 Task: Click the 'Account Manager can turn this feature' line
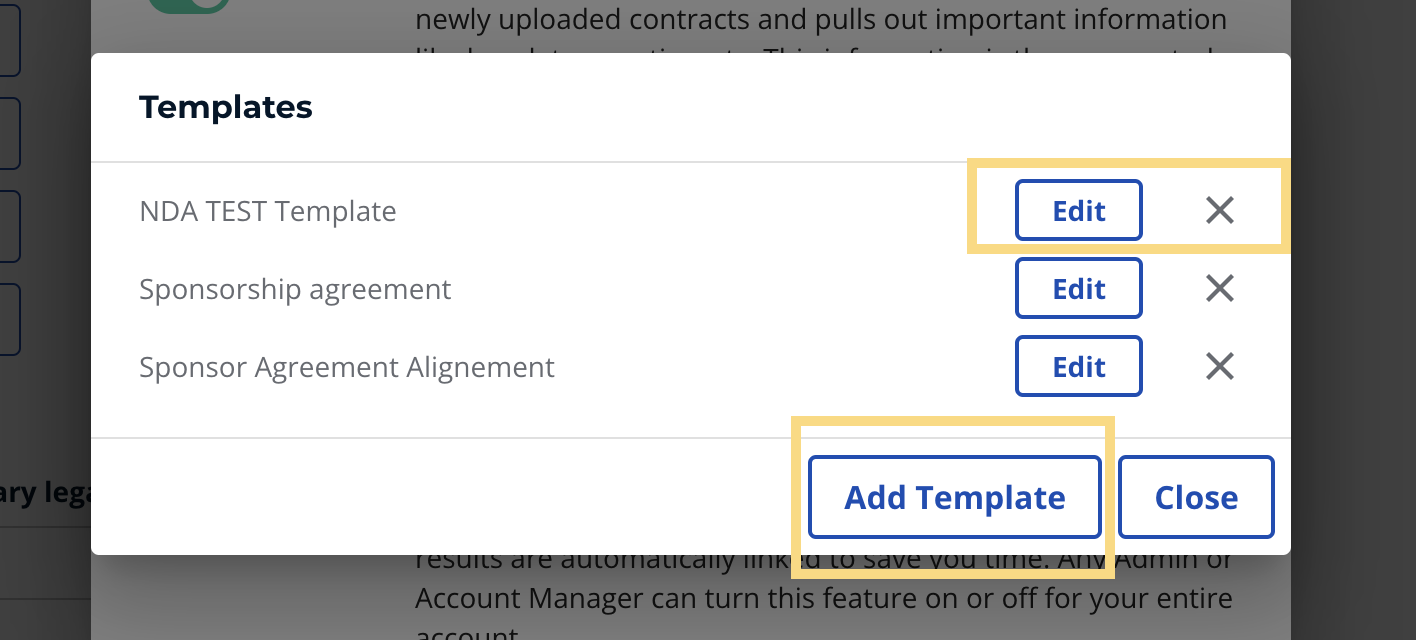coord(822,599)
